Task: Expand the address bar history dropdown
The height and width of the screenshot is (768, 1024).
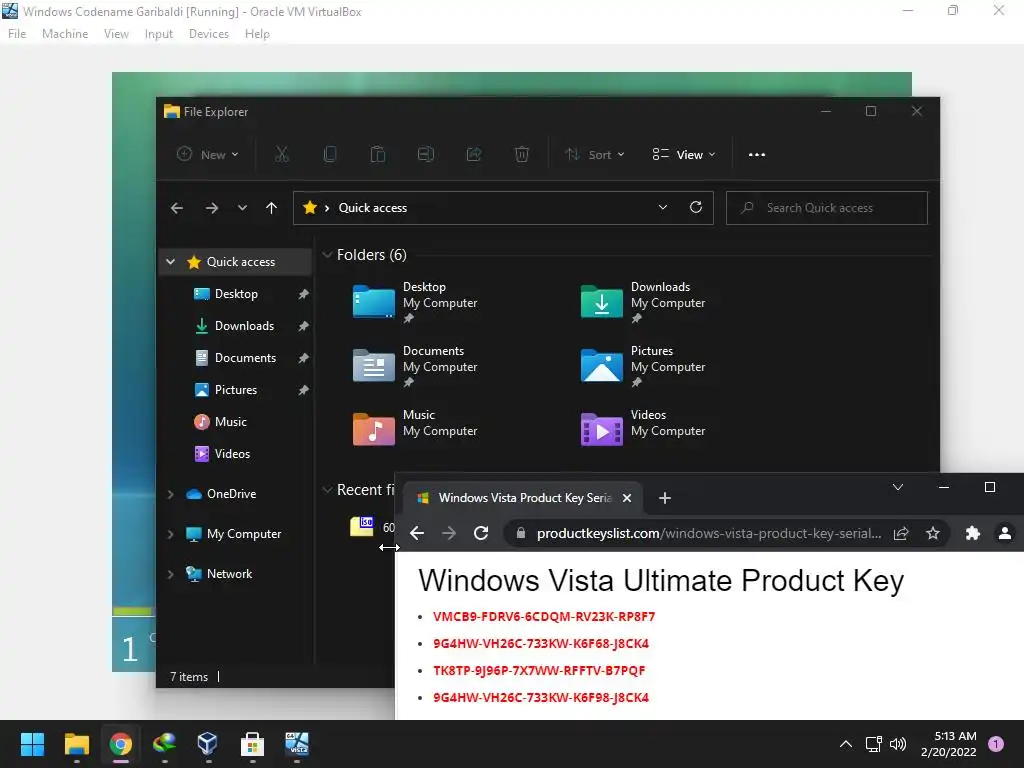Action: point(663,207)
